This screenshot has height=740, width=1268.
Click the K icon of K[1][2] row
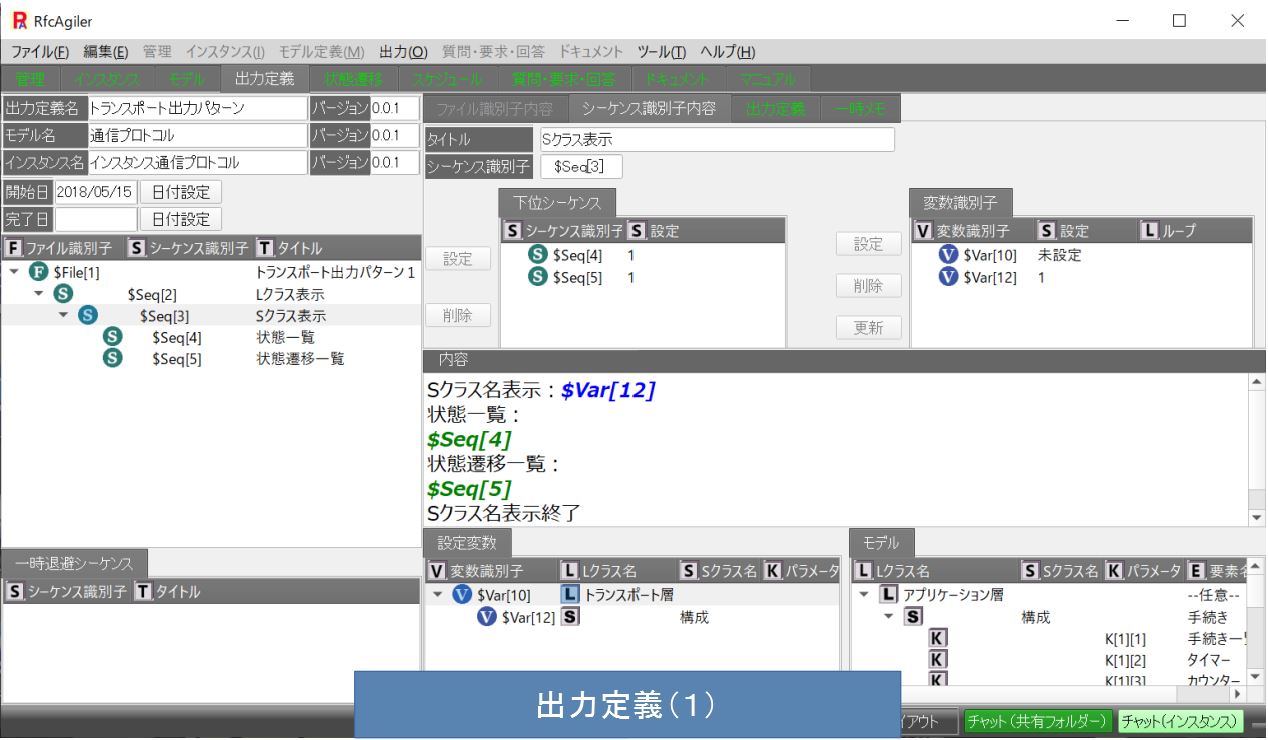[x=937, y=660]
